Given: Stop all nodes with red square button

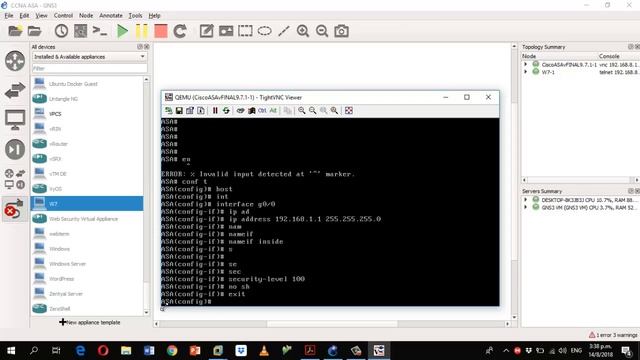Looking at the screenshot, I should (x=161, y=31).
